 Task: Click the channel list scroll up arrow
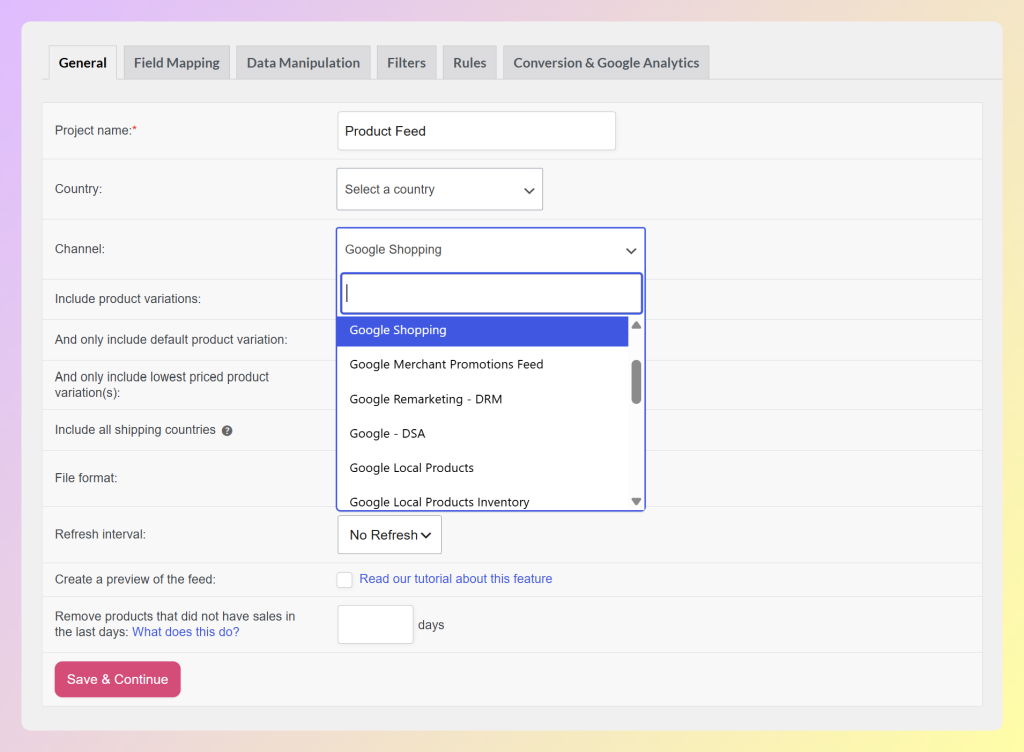(636, 325)
